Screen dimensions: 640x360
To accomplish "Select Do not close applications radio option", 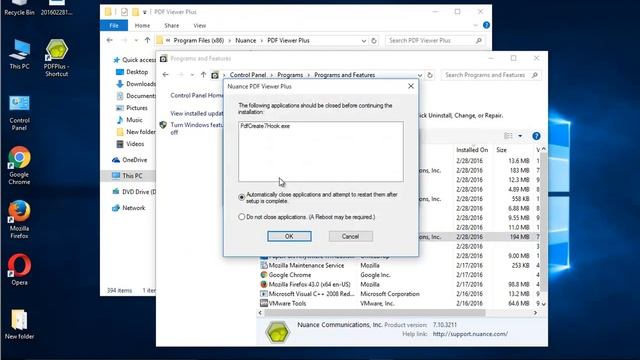I will click(x=242, y=217).
